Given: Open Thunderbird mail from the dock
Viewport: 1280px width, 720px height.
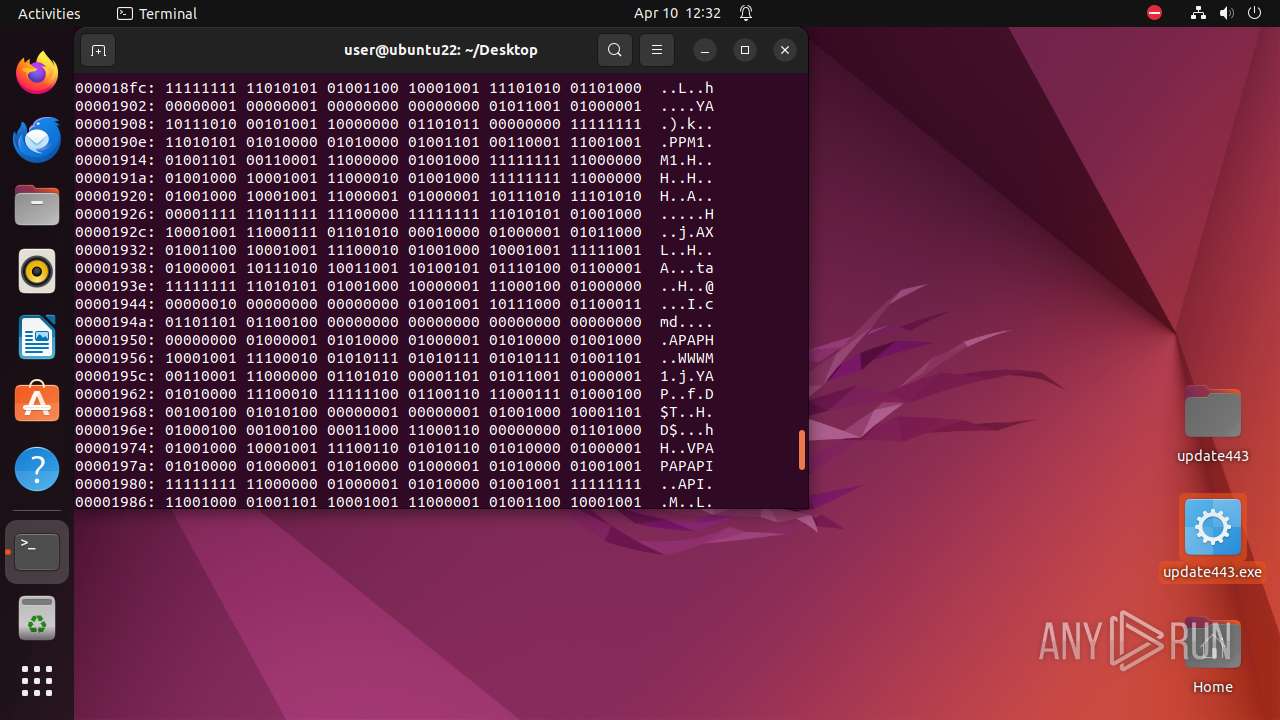Looking at the screenshot, I should pyautogui.click(x=37, y=140).
